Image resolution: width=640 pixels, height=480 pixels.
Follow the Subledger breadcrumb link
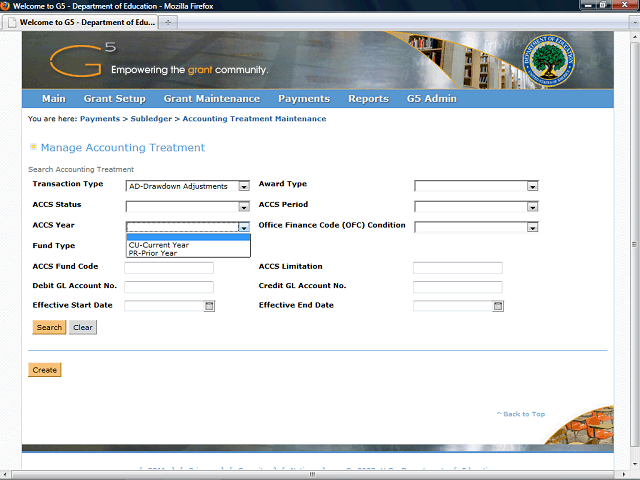[151, 119]
